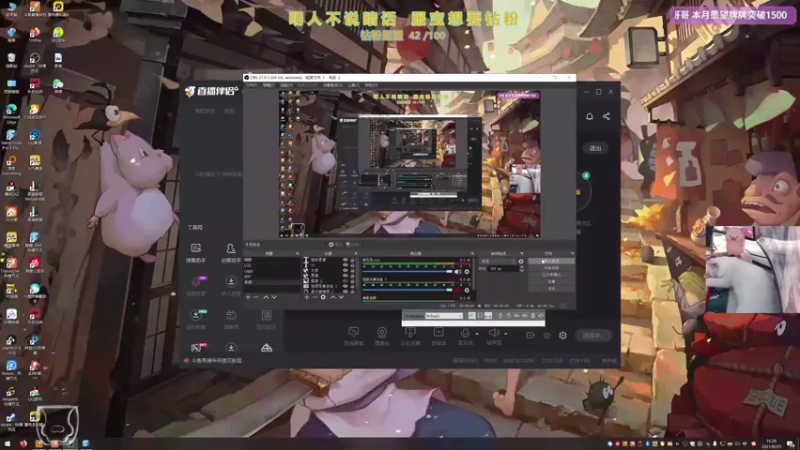Open the Help menu in OBS

[x=371, y=85]
